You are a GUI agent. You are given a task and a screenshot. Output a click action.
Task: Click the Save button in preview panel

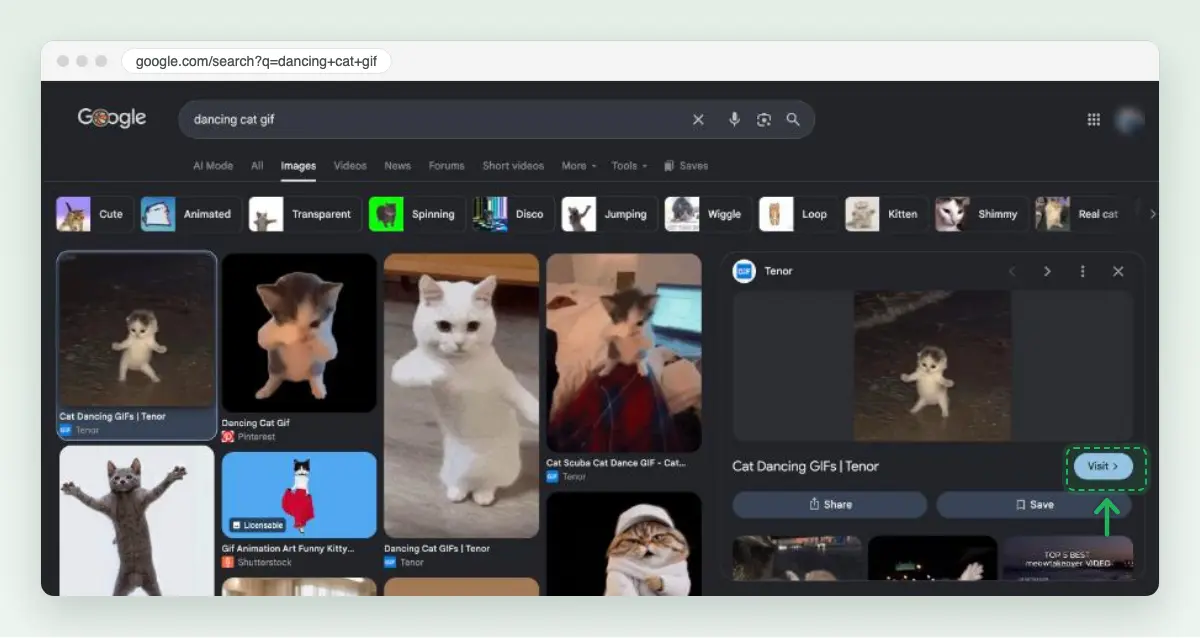(x=1034, y=505)
